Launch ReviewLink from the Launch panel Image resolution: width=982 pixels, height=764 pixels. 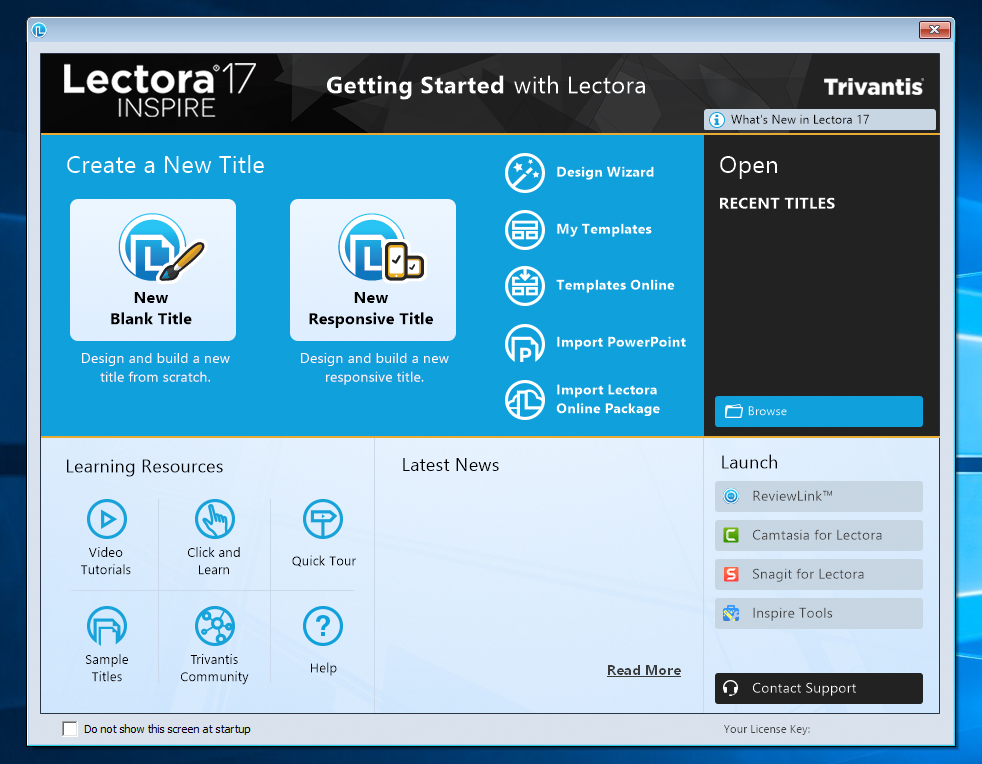pyautogui.click(x=818, y=496)
